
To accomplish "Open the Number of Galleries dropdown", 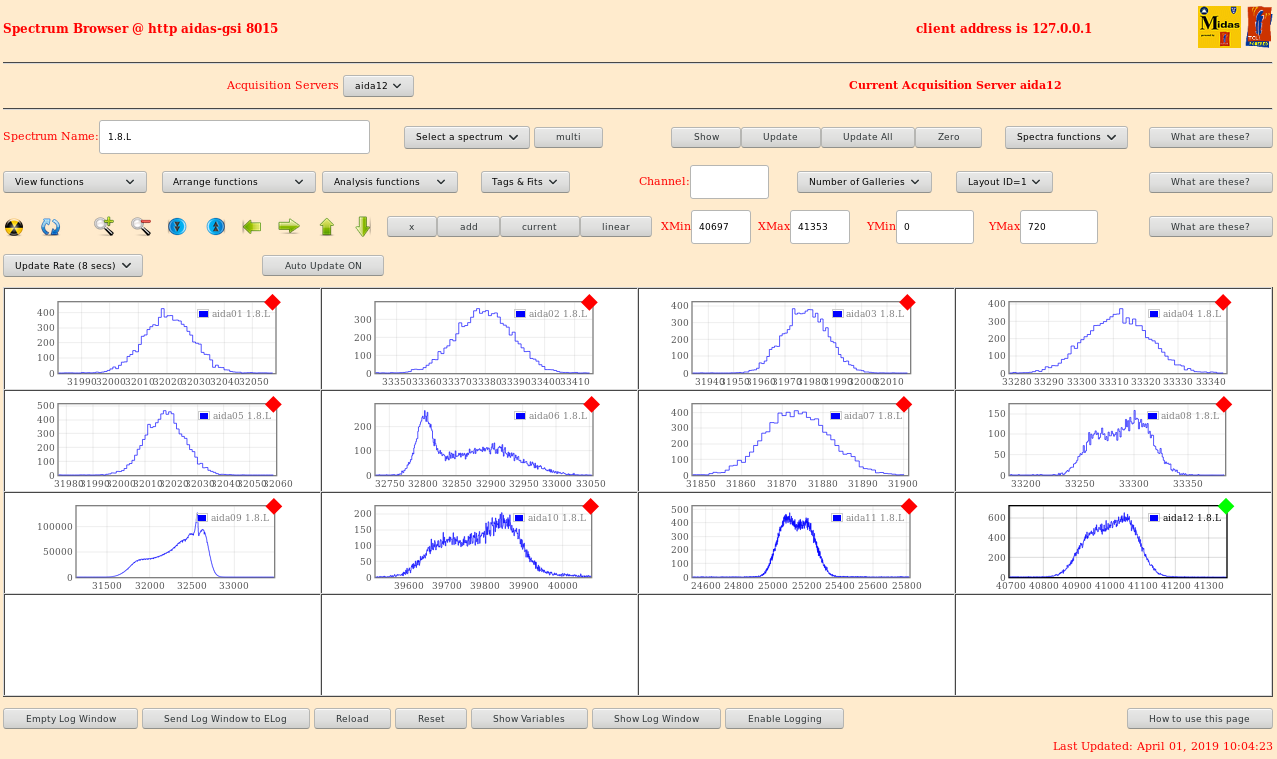I will 864,182.
